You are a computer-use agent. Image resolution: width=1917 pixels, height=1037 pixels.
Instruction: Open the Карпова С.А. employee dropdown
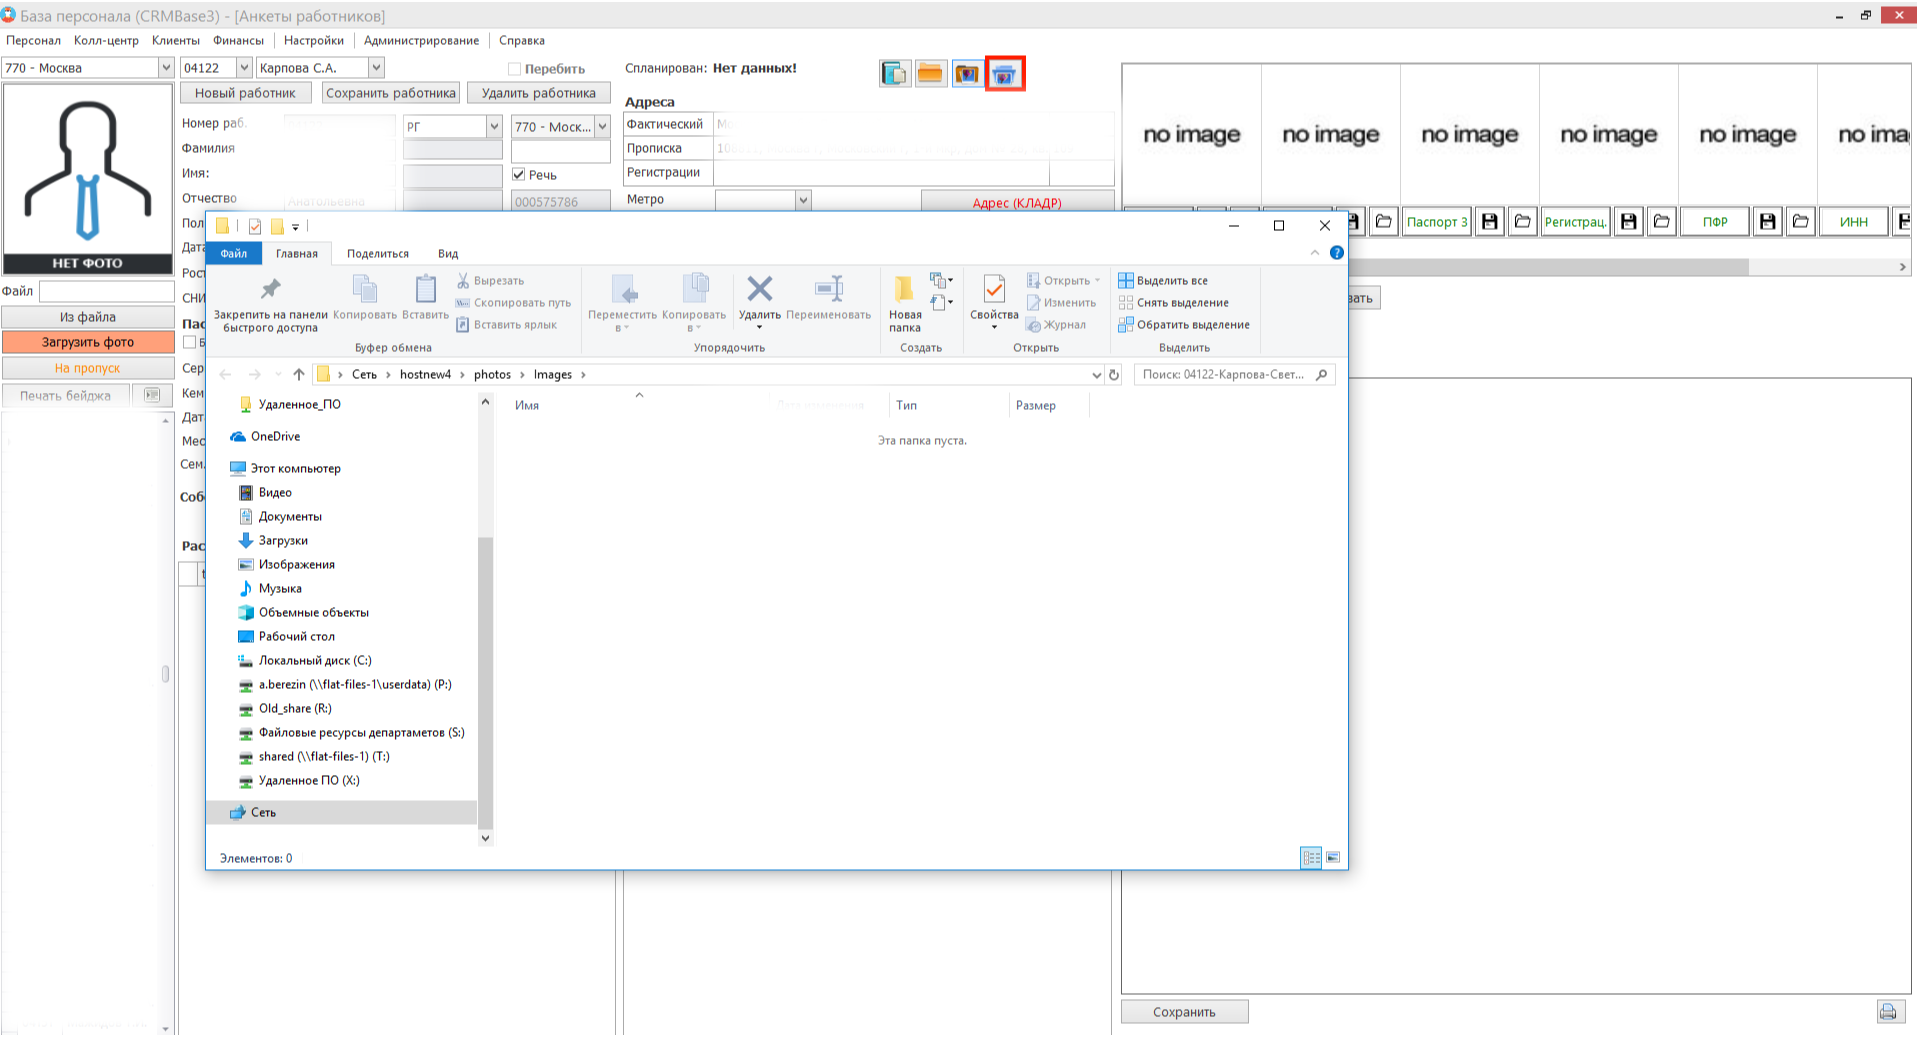pos(376,68)
